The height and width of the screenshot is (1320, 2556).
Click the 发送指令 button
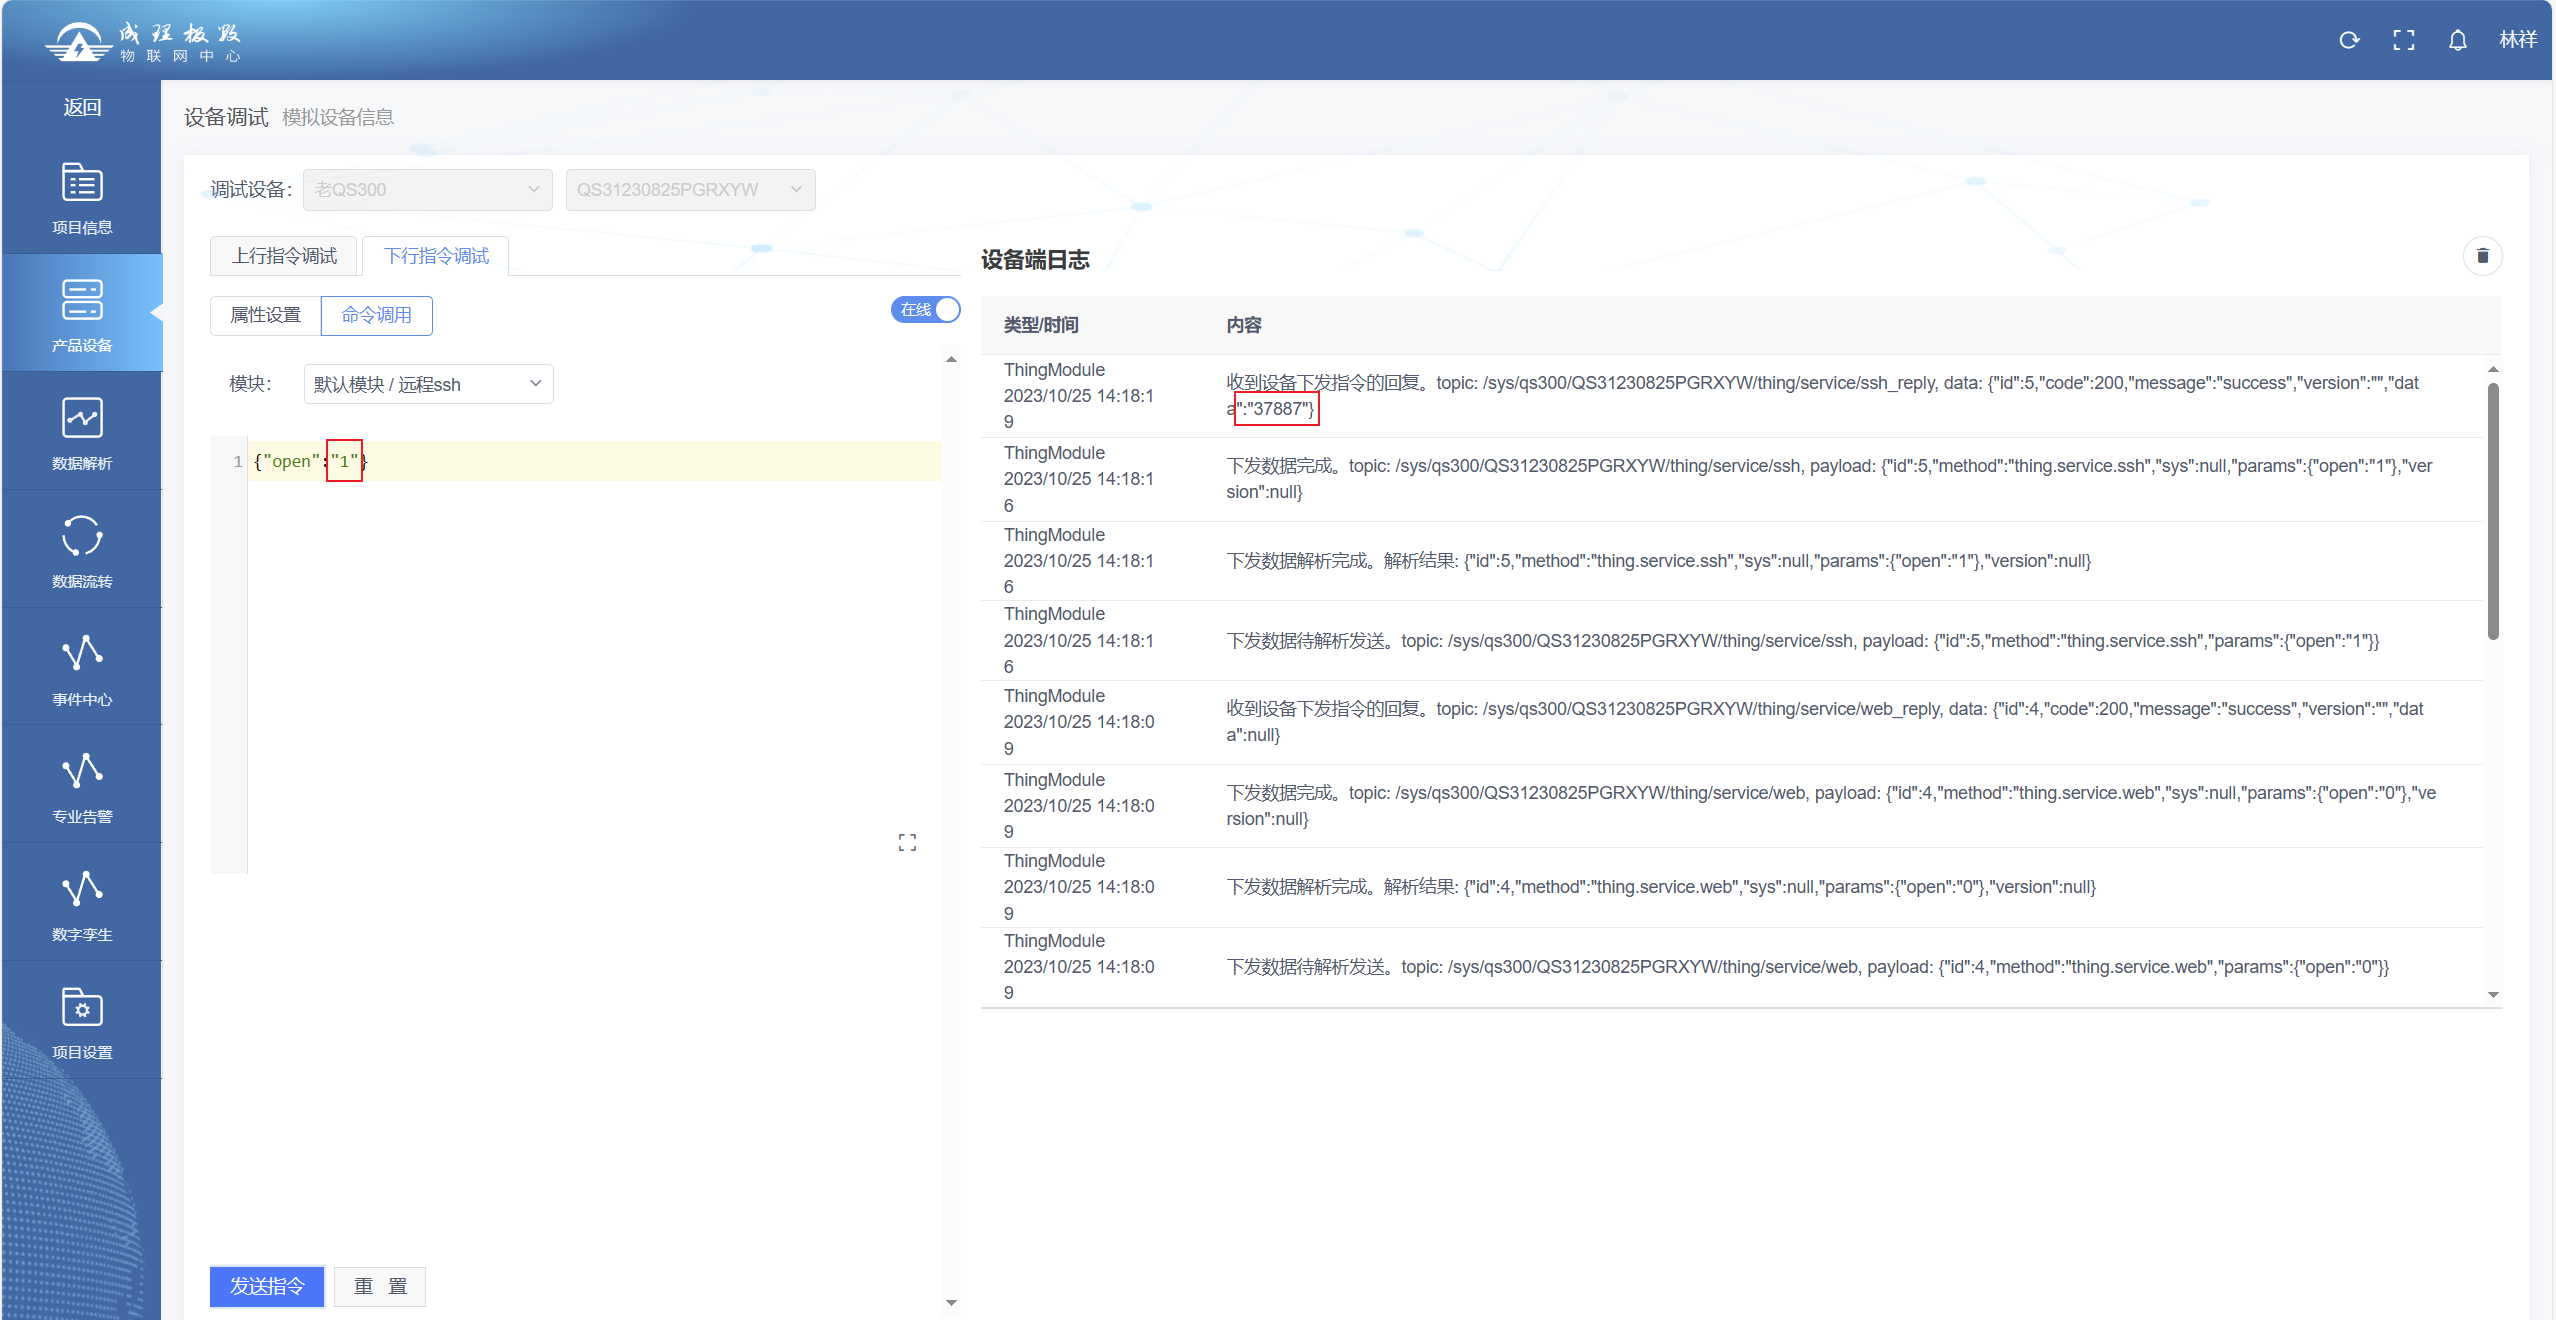(267, 1286)
